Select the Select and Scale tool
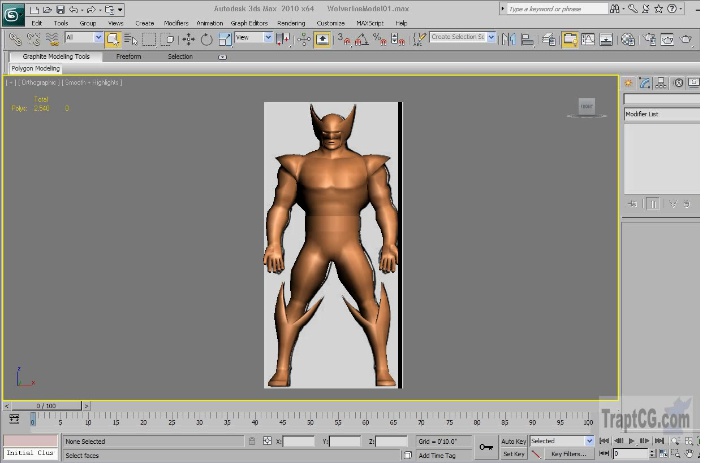This screenshot has height=463, width=724. point(225,39)
